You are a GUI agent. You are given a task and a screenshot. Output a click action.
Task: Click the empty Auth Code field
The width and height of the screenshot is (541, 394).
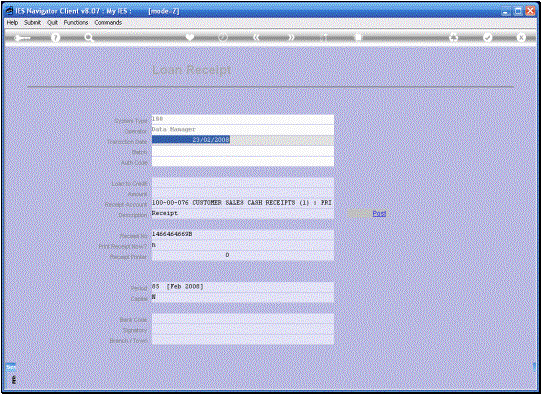click(x=243, y=161)
